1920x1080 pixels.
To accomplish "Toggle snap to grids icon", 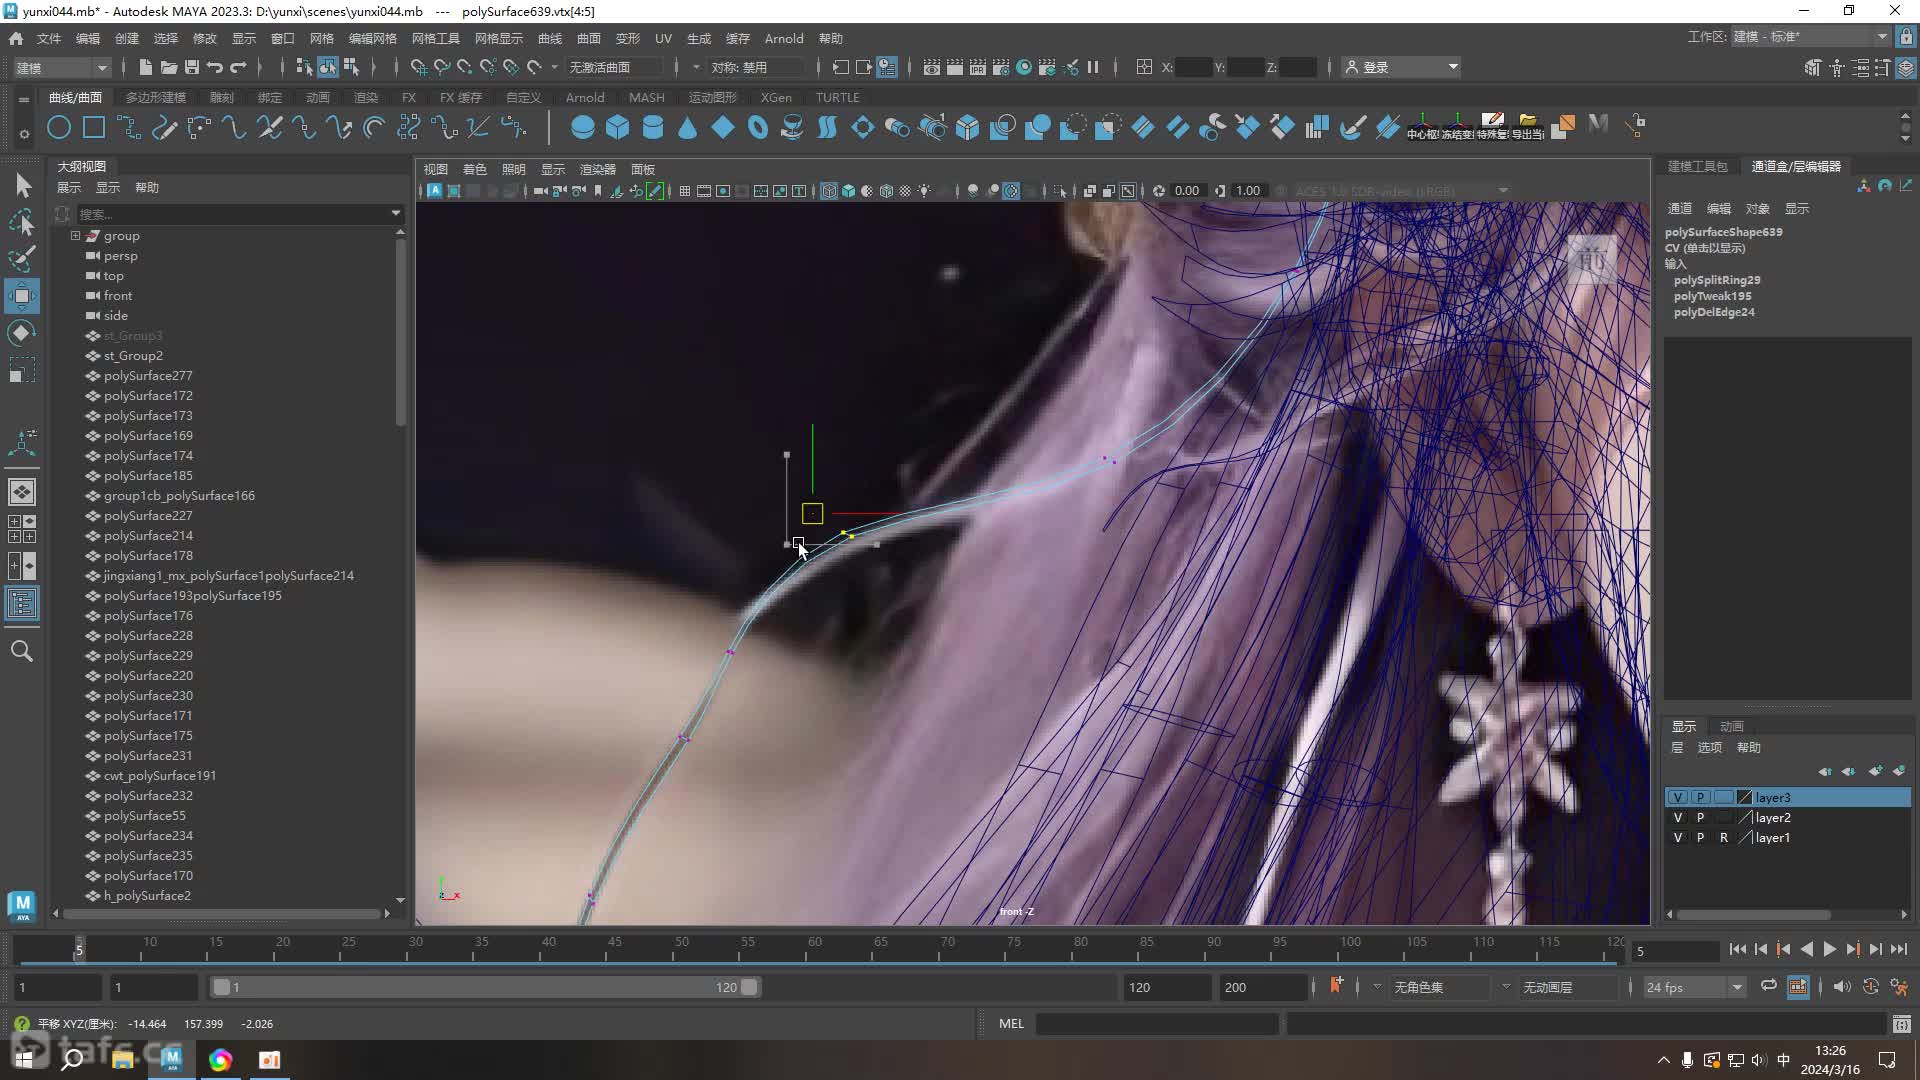I will click(418, 67).
